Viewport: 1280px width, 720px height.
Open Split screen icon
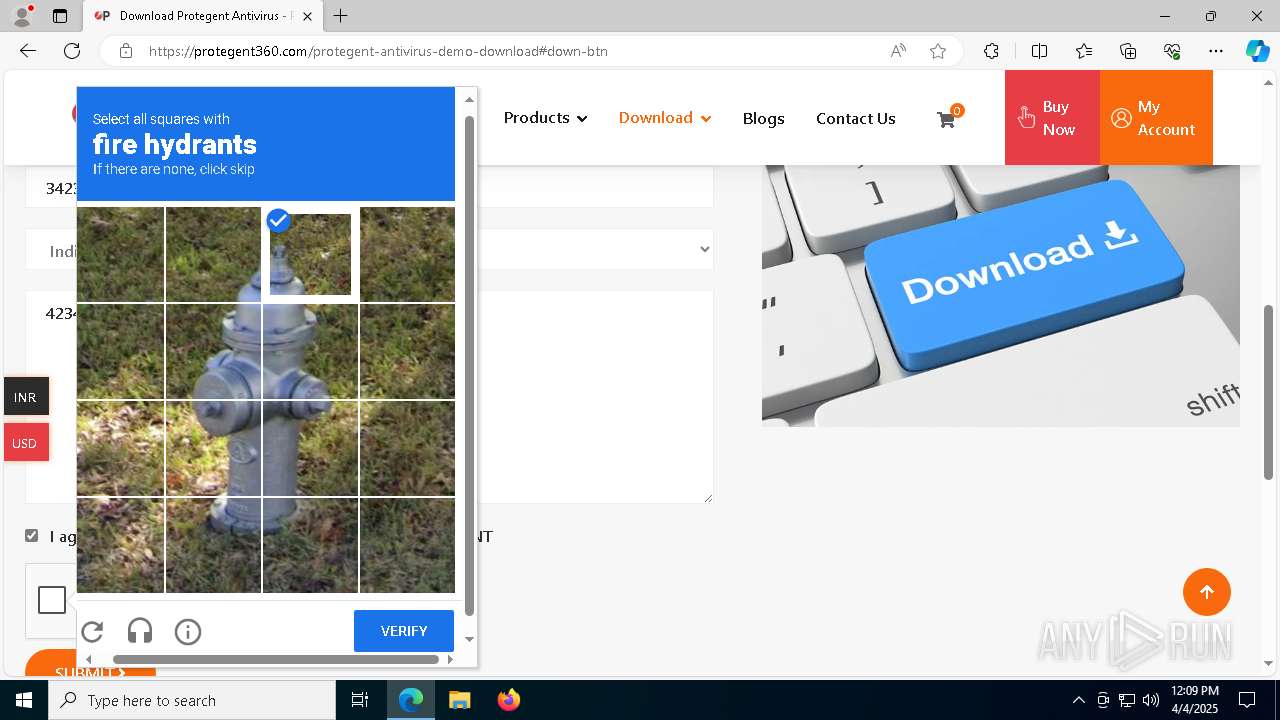point(1039,51)
